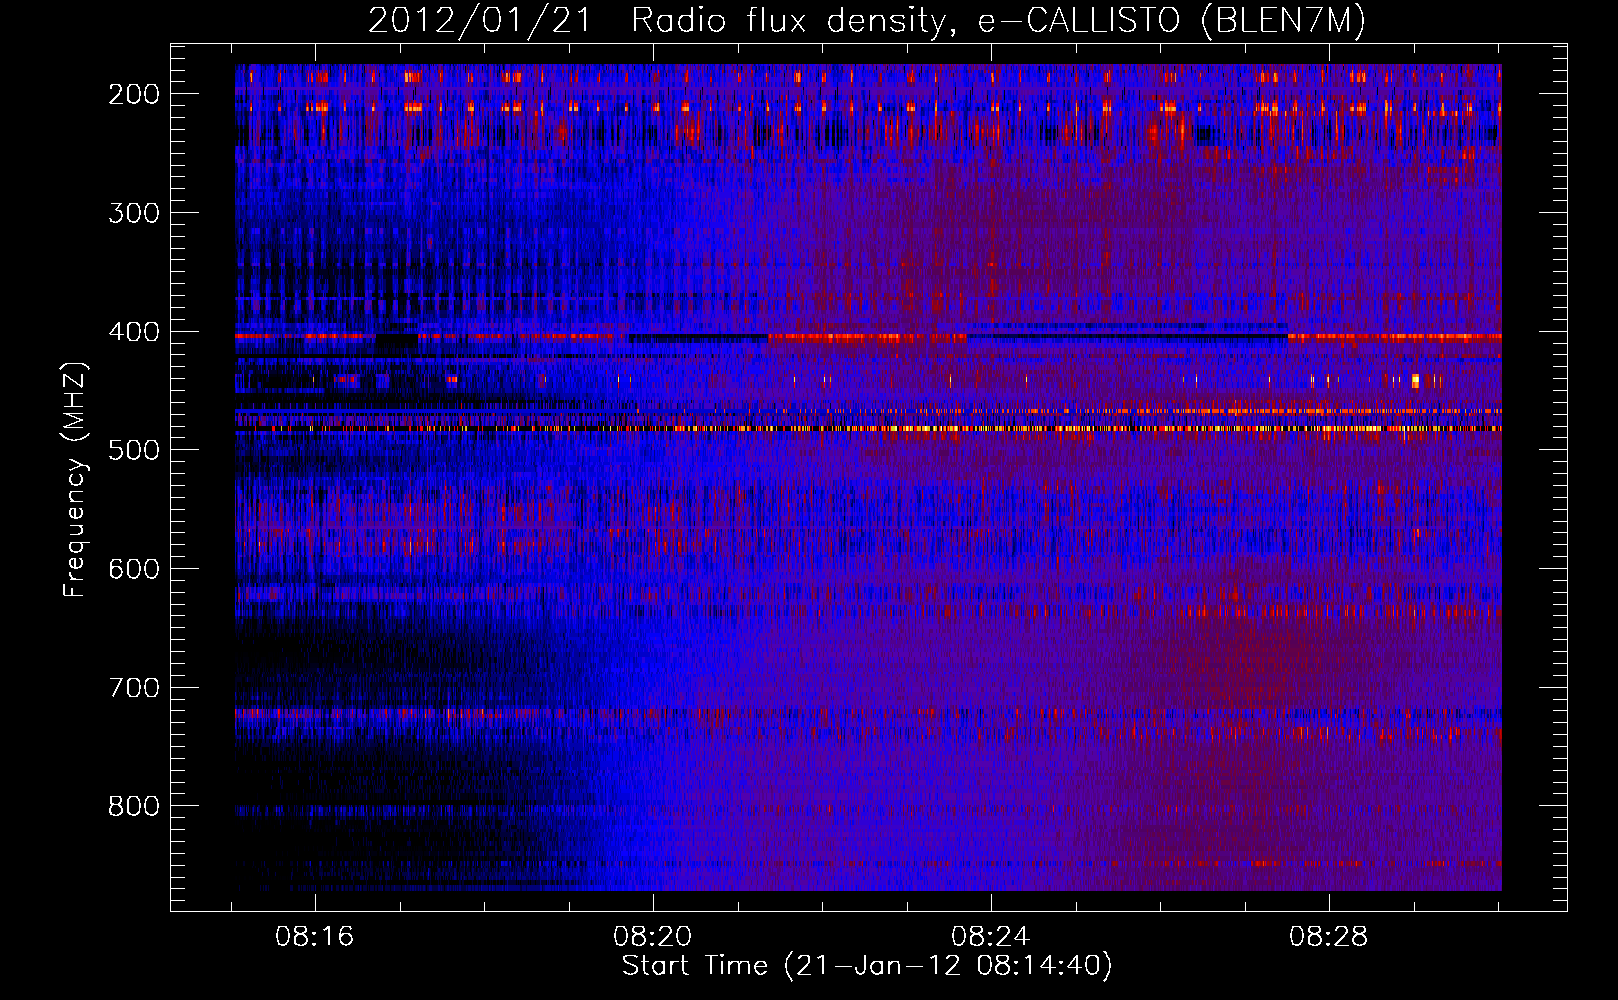Click the 800 frequency tick label

(x=134, y=806)
